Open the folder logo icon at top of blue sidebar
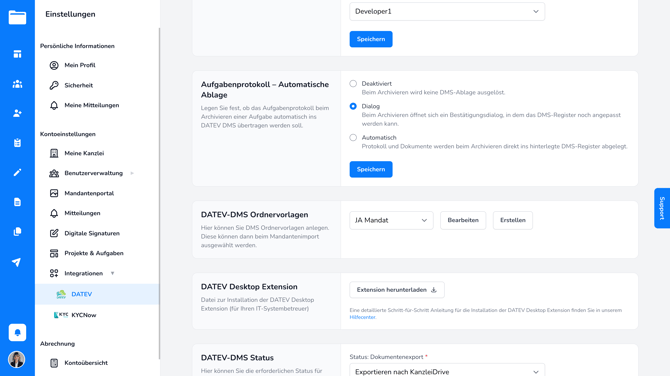This screenshot has width=670, height=376. coord(17,17)
